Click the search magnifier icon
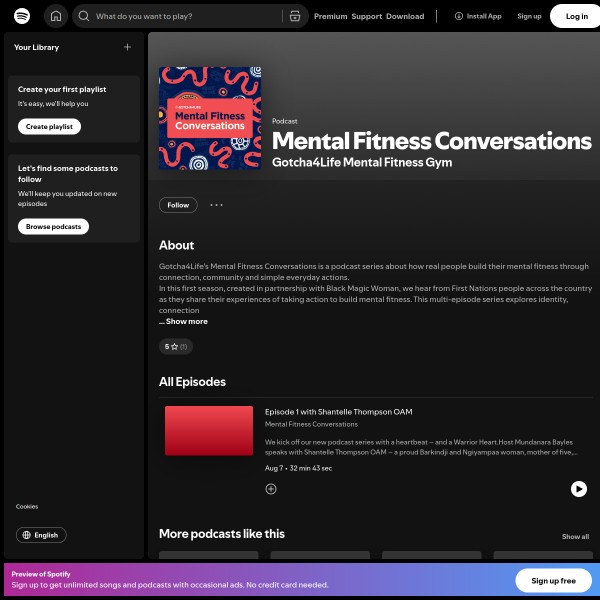 coord(84,16)
